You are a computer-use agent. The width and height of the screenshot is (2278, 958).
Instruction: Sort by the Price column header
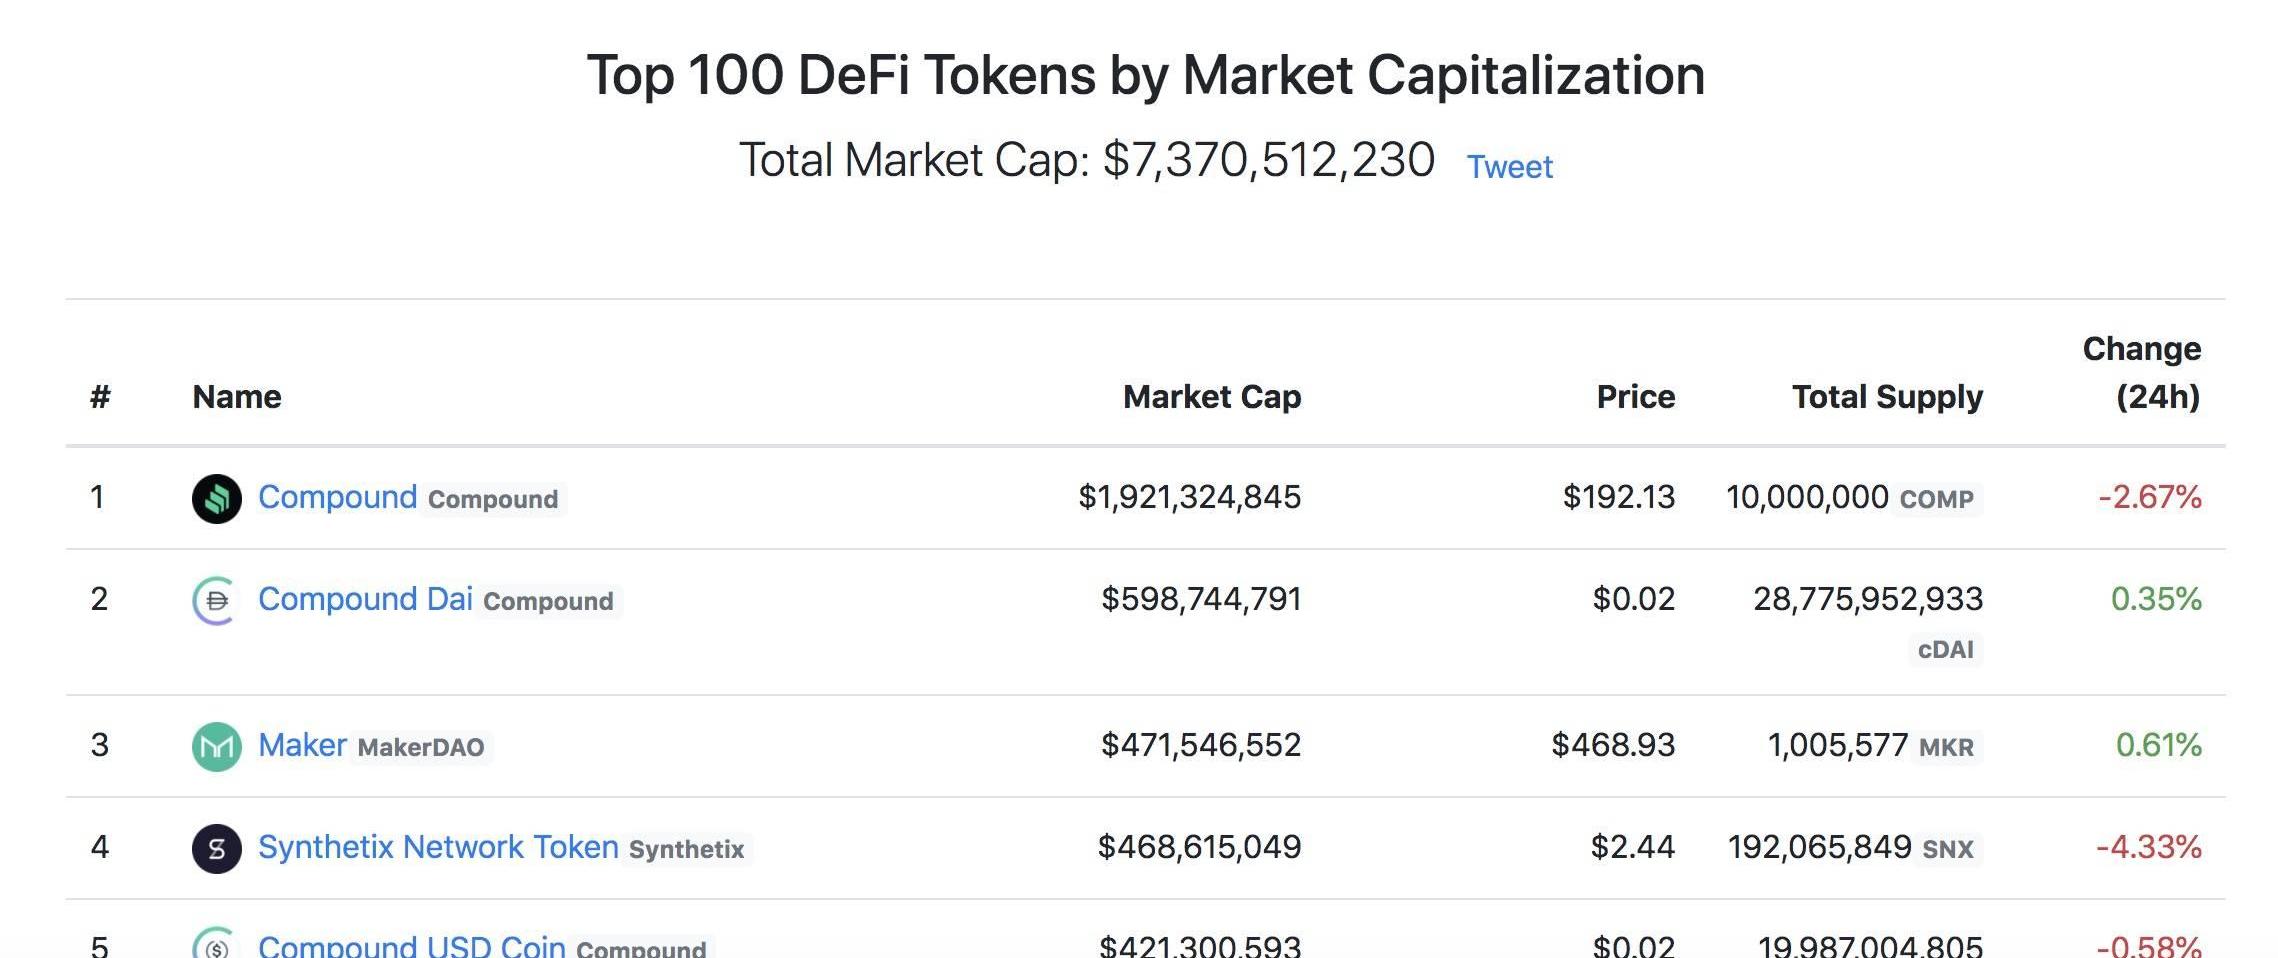pos(1635,397)
